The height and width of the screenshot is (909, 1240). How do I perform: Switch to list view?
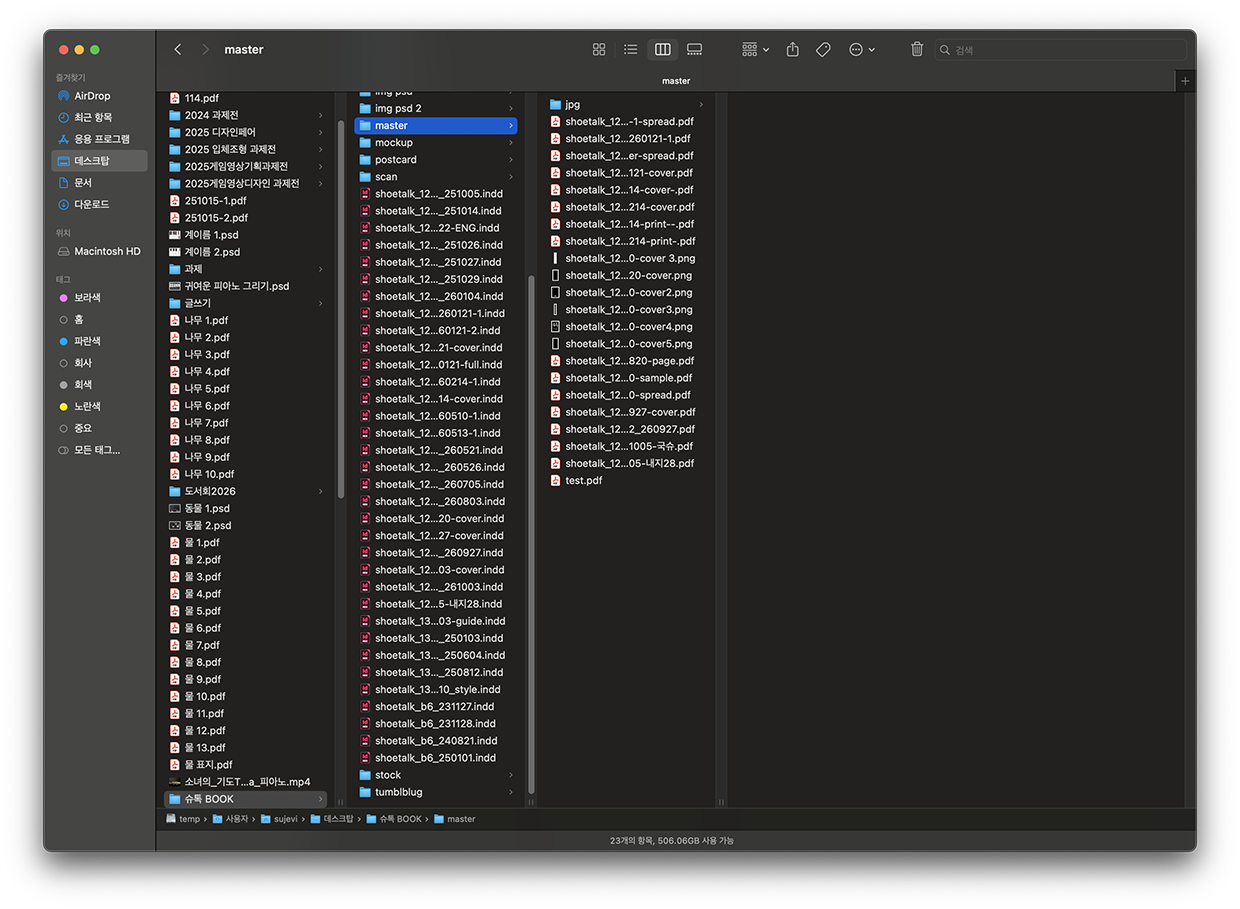click(631, 49)
